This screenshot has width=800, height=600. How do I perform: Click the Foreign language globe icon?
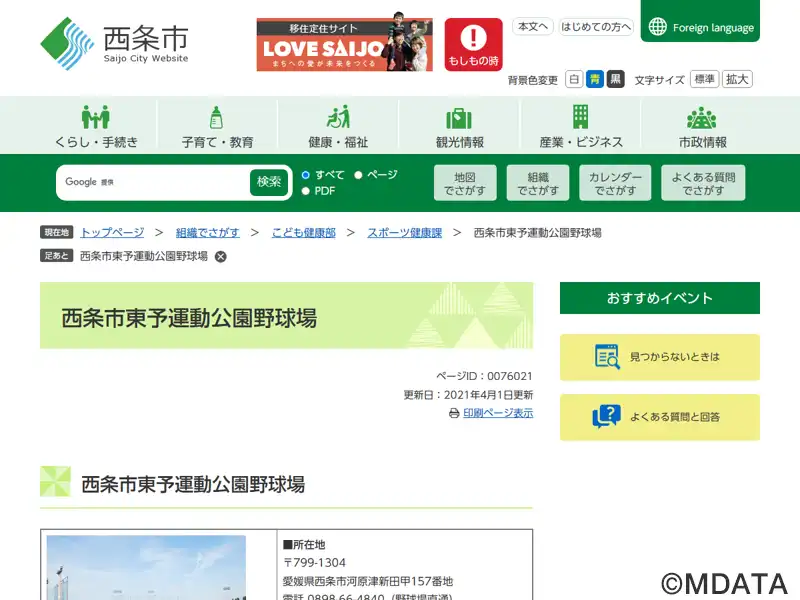click(x=657, y=27)
